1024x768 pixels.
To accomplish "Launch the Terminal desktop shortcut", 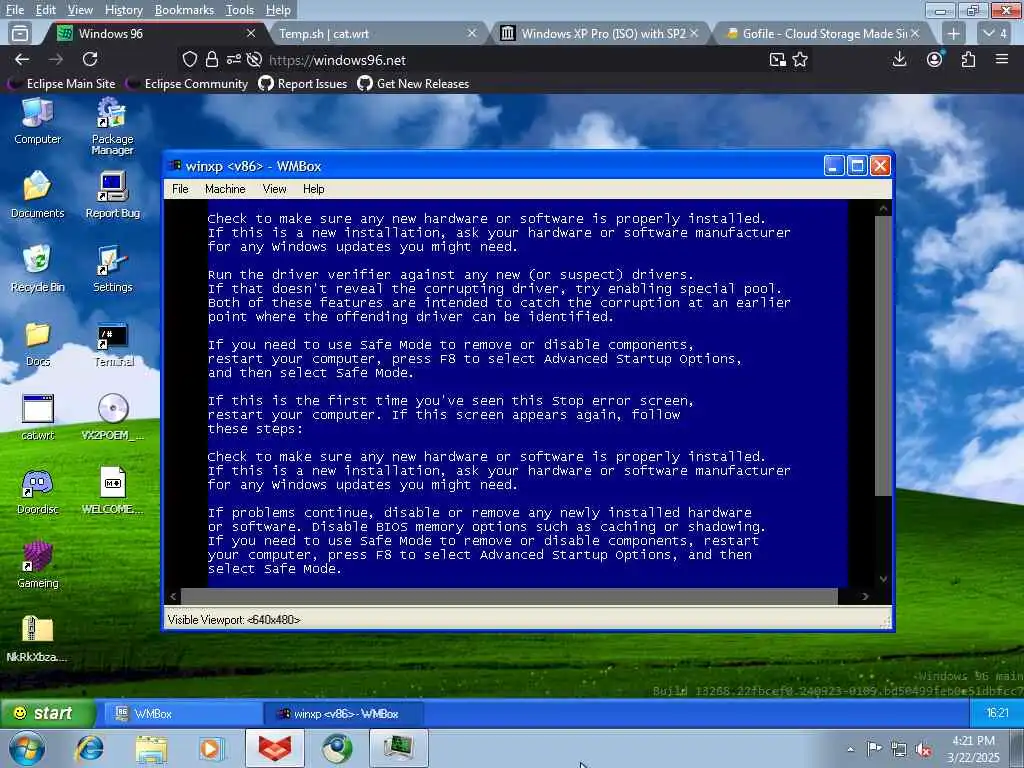I will (112, 343).
